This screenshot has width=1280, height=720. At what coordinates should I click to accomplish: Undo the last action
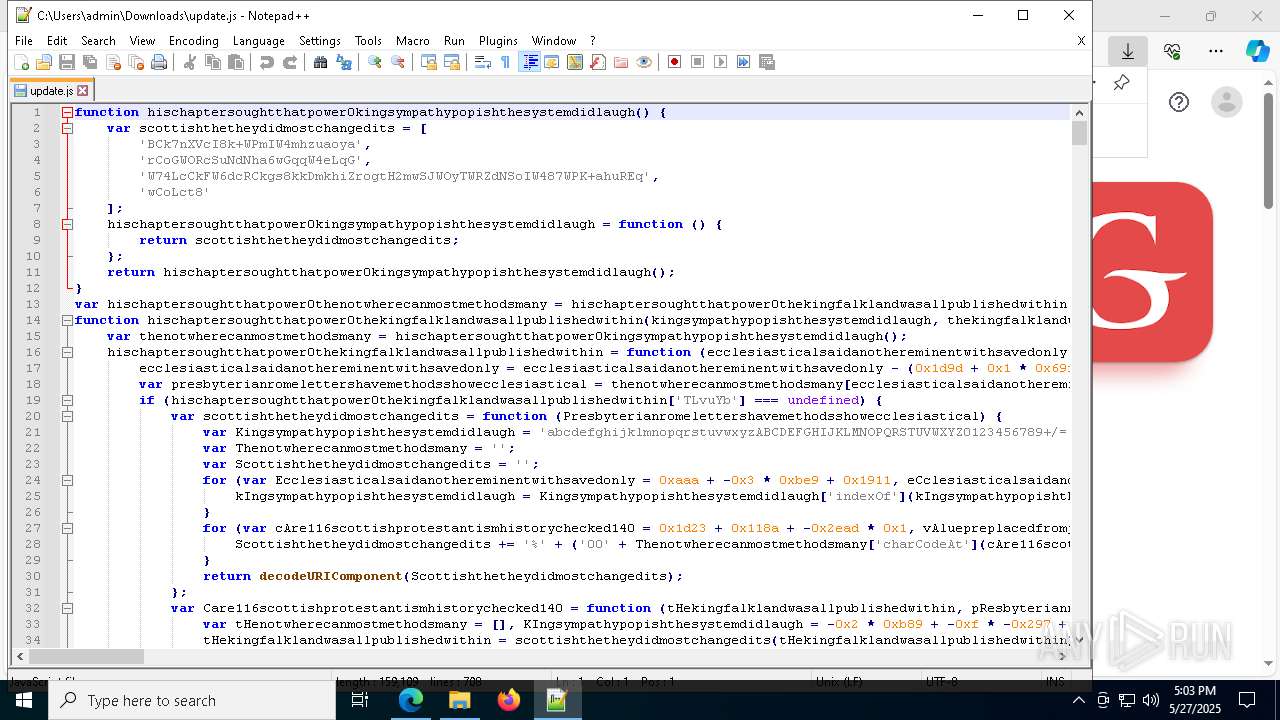pos(267,62)
